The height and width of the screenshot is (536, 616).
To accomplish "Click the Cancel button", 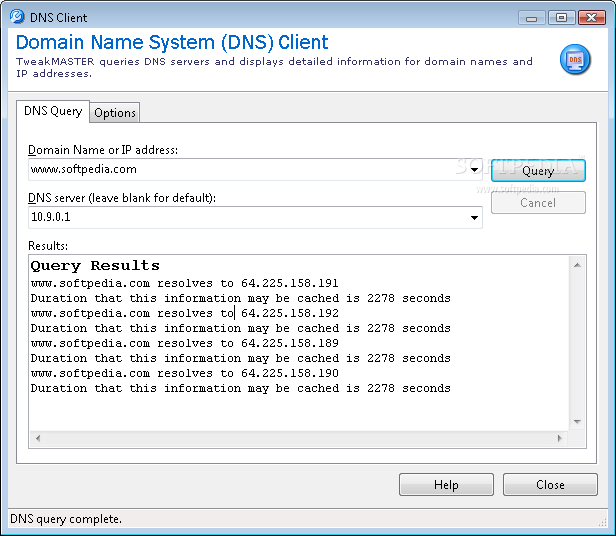I will 538,203.
